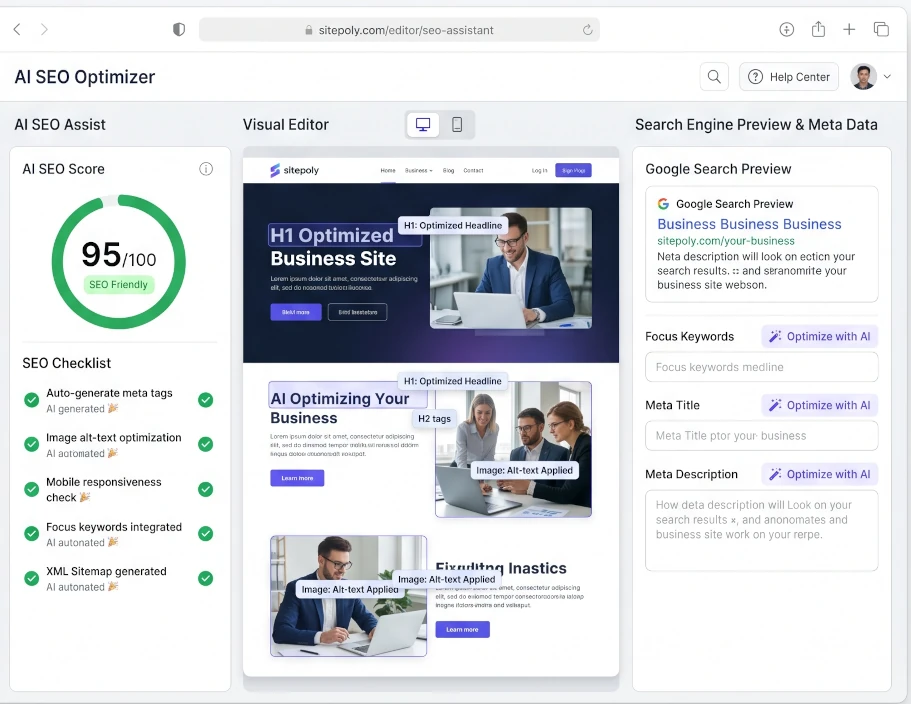Click the 95/100 SEO score ring

point(119,261)
